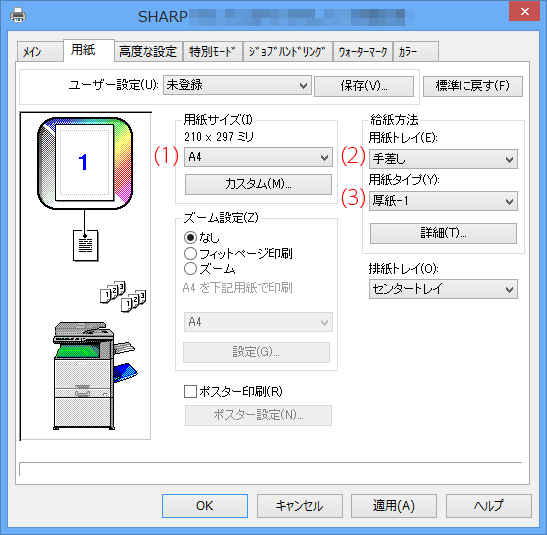
Task: Switch to the メイン tab
Action: (x=40, y=52)
